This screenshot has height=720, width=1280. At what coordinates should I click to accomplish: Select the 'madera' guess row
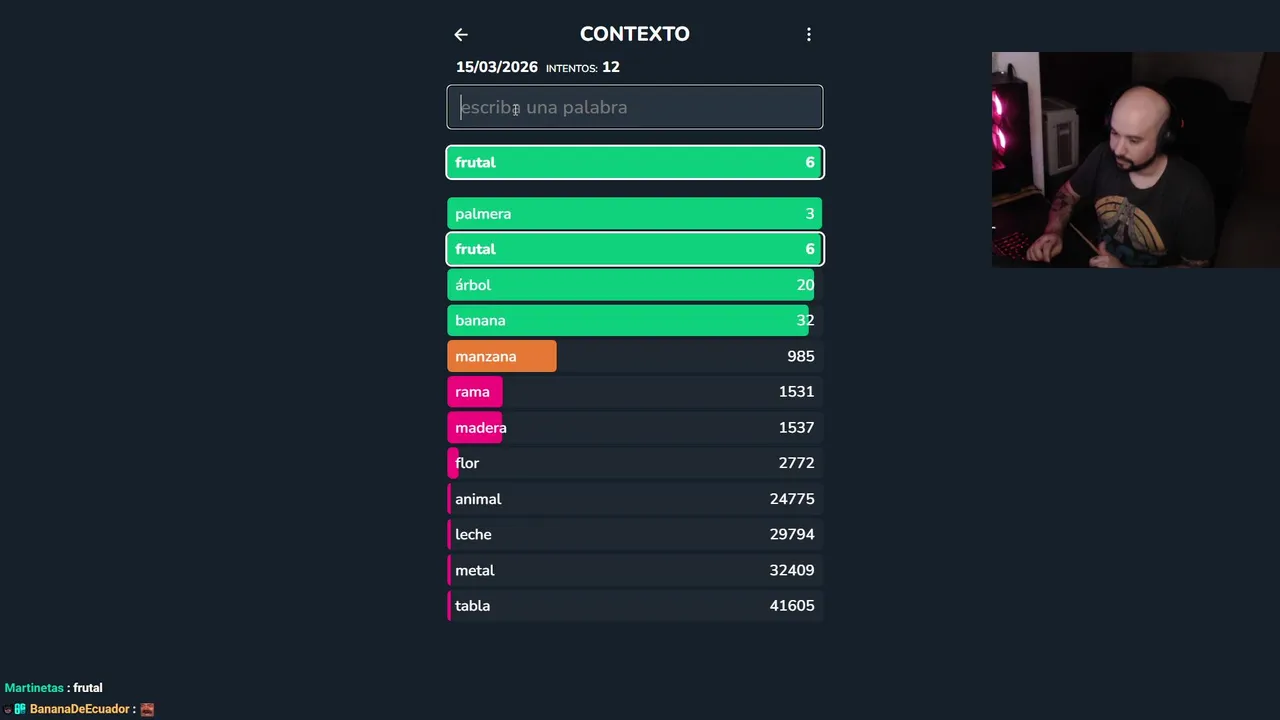point(634,428)
